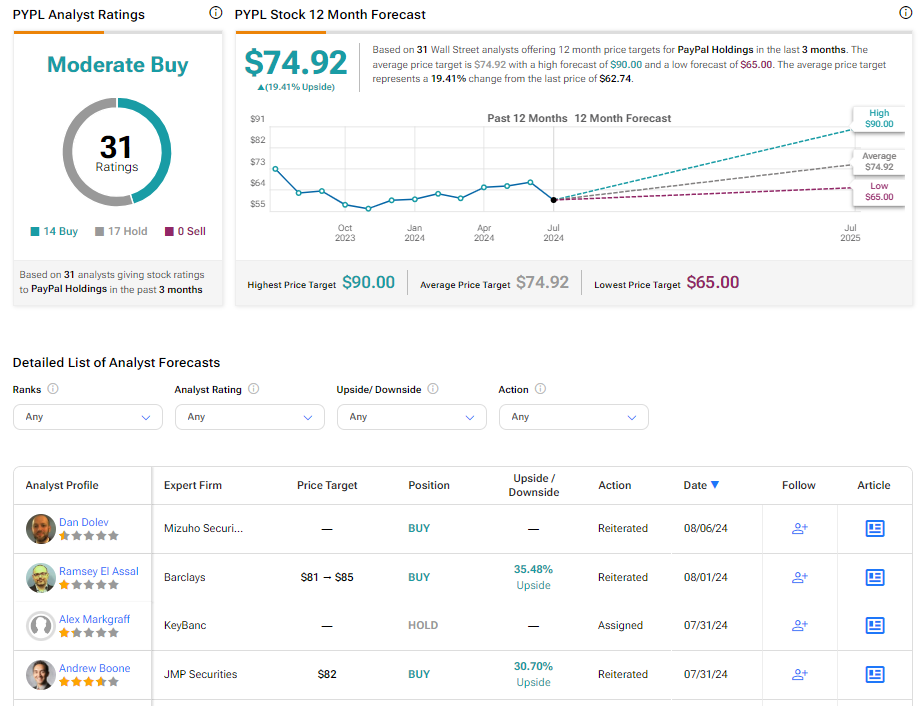Screen dimensions: 918x706
Task: Follow analyst Alex Markgraff
Action: (x=799, y=625)
